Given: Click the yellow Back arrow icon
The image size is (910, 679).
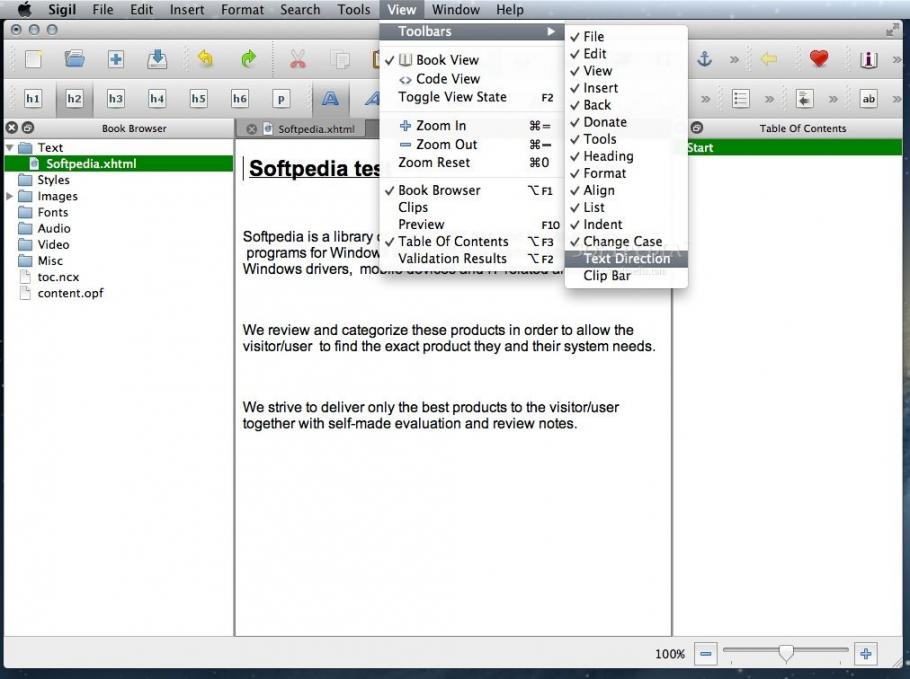Looking at the screenshot, I should pyautogui.click(x=769, y=59).
